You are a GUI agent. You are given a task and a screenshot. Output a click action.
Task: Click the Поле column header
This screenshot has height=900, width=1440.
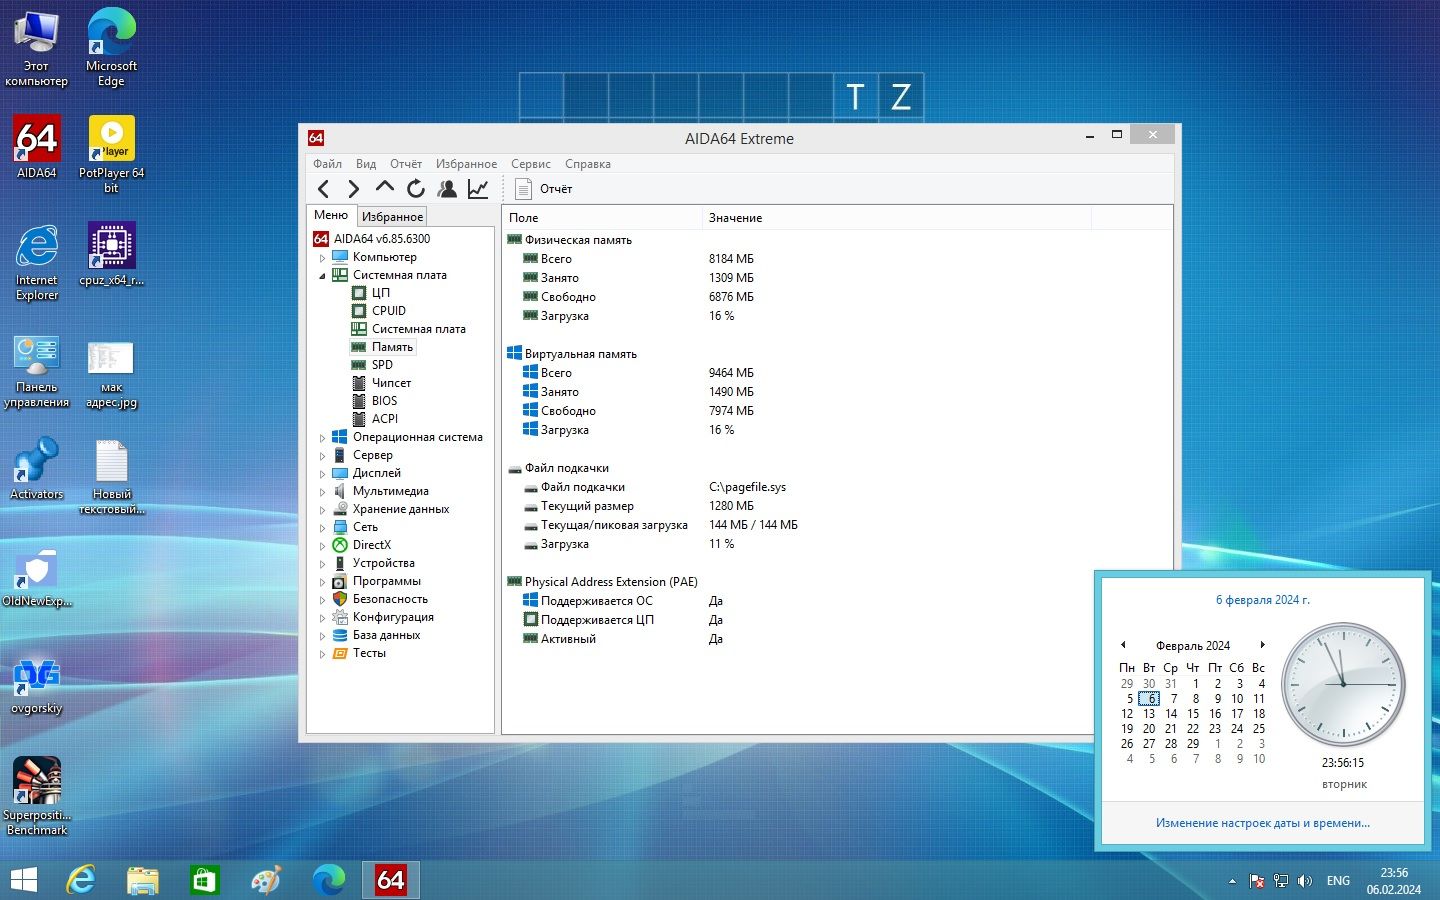click(602, 218)
